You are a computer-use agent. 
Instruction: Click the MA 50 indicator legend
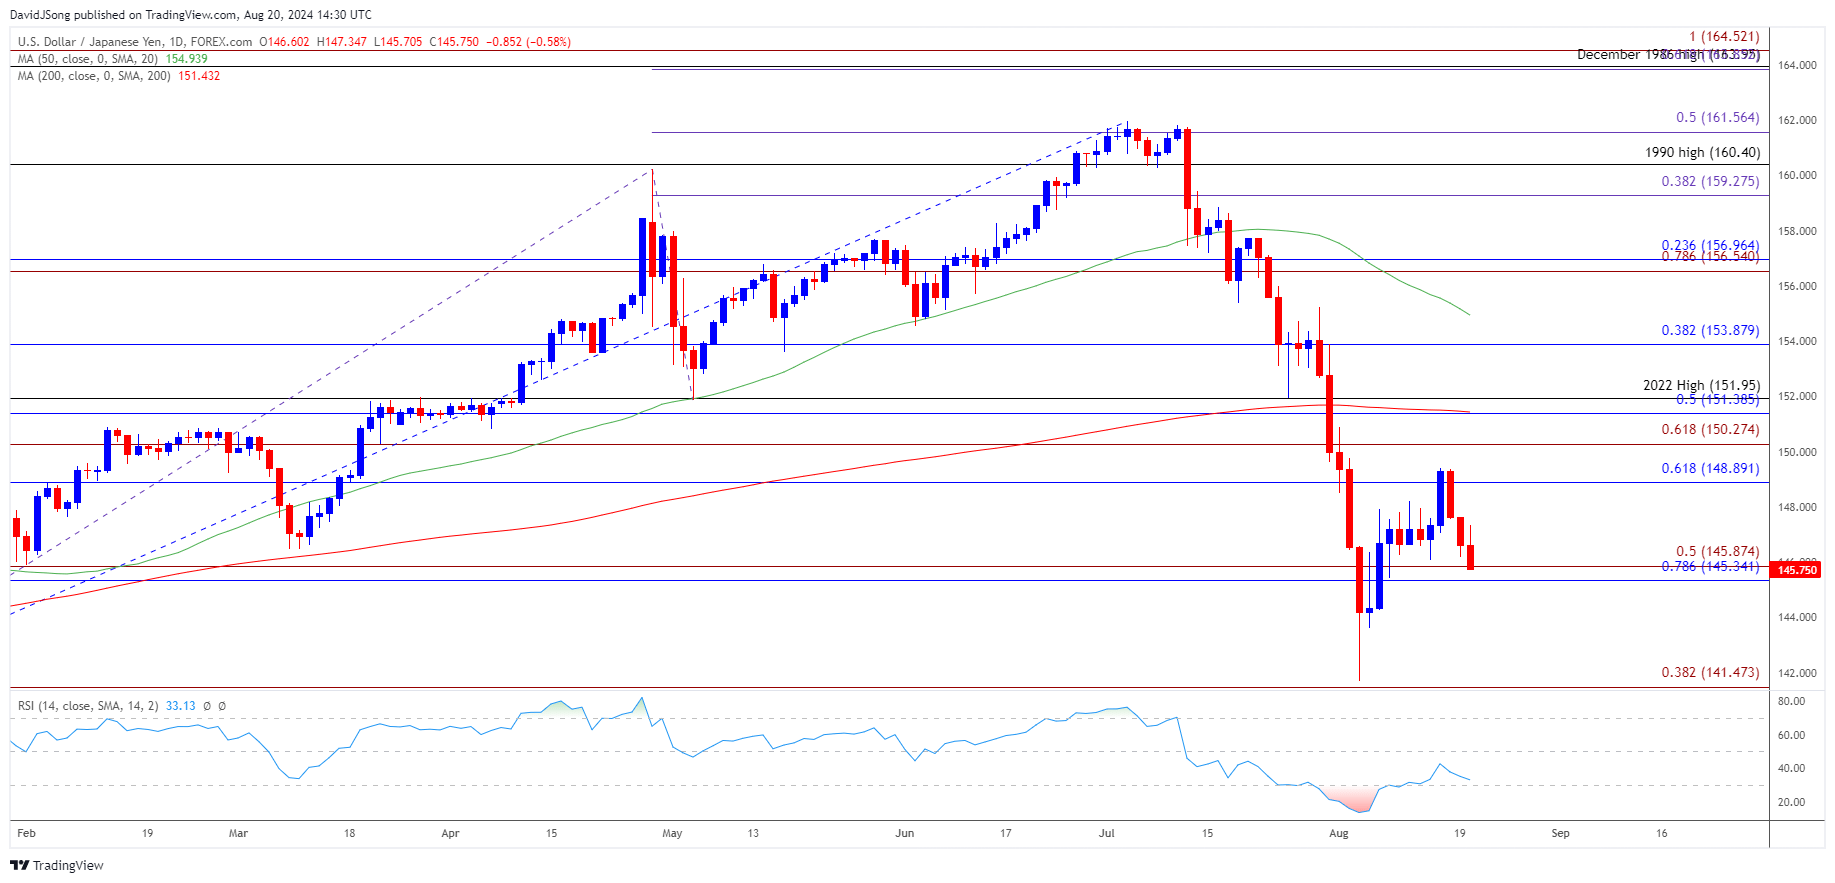point(88,59)
